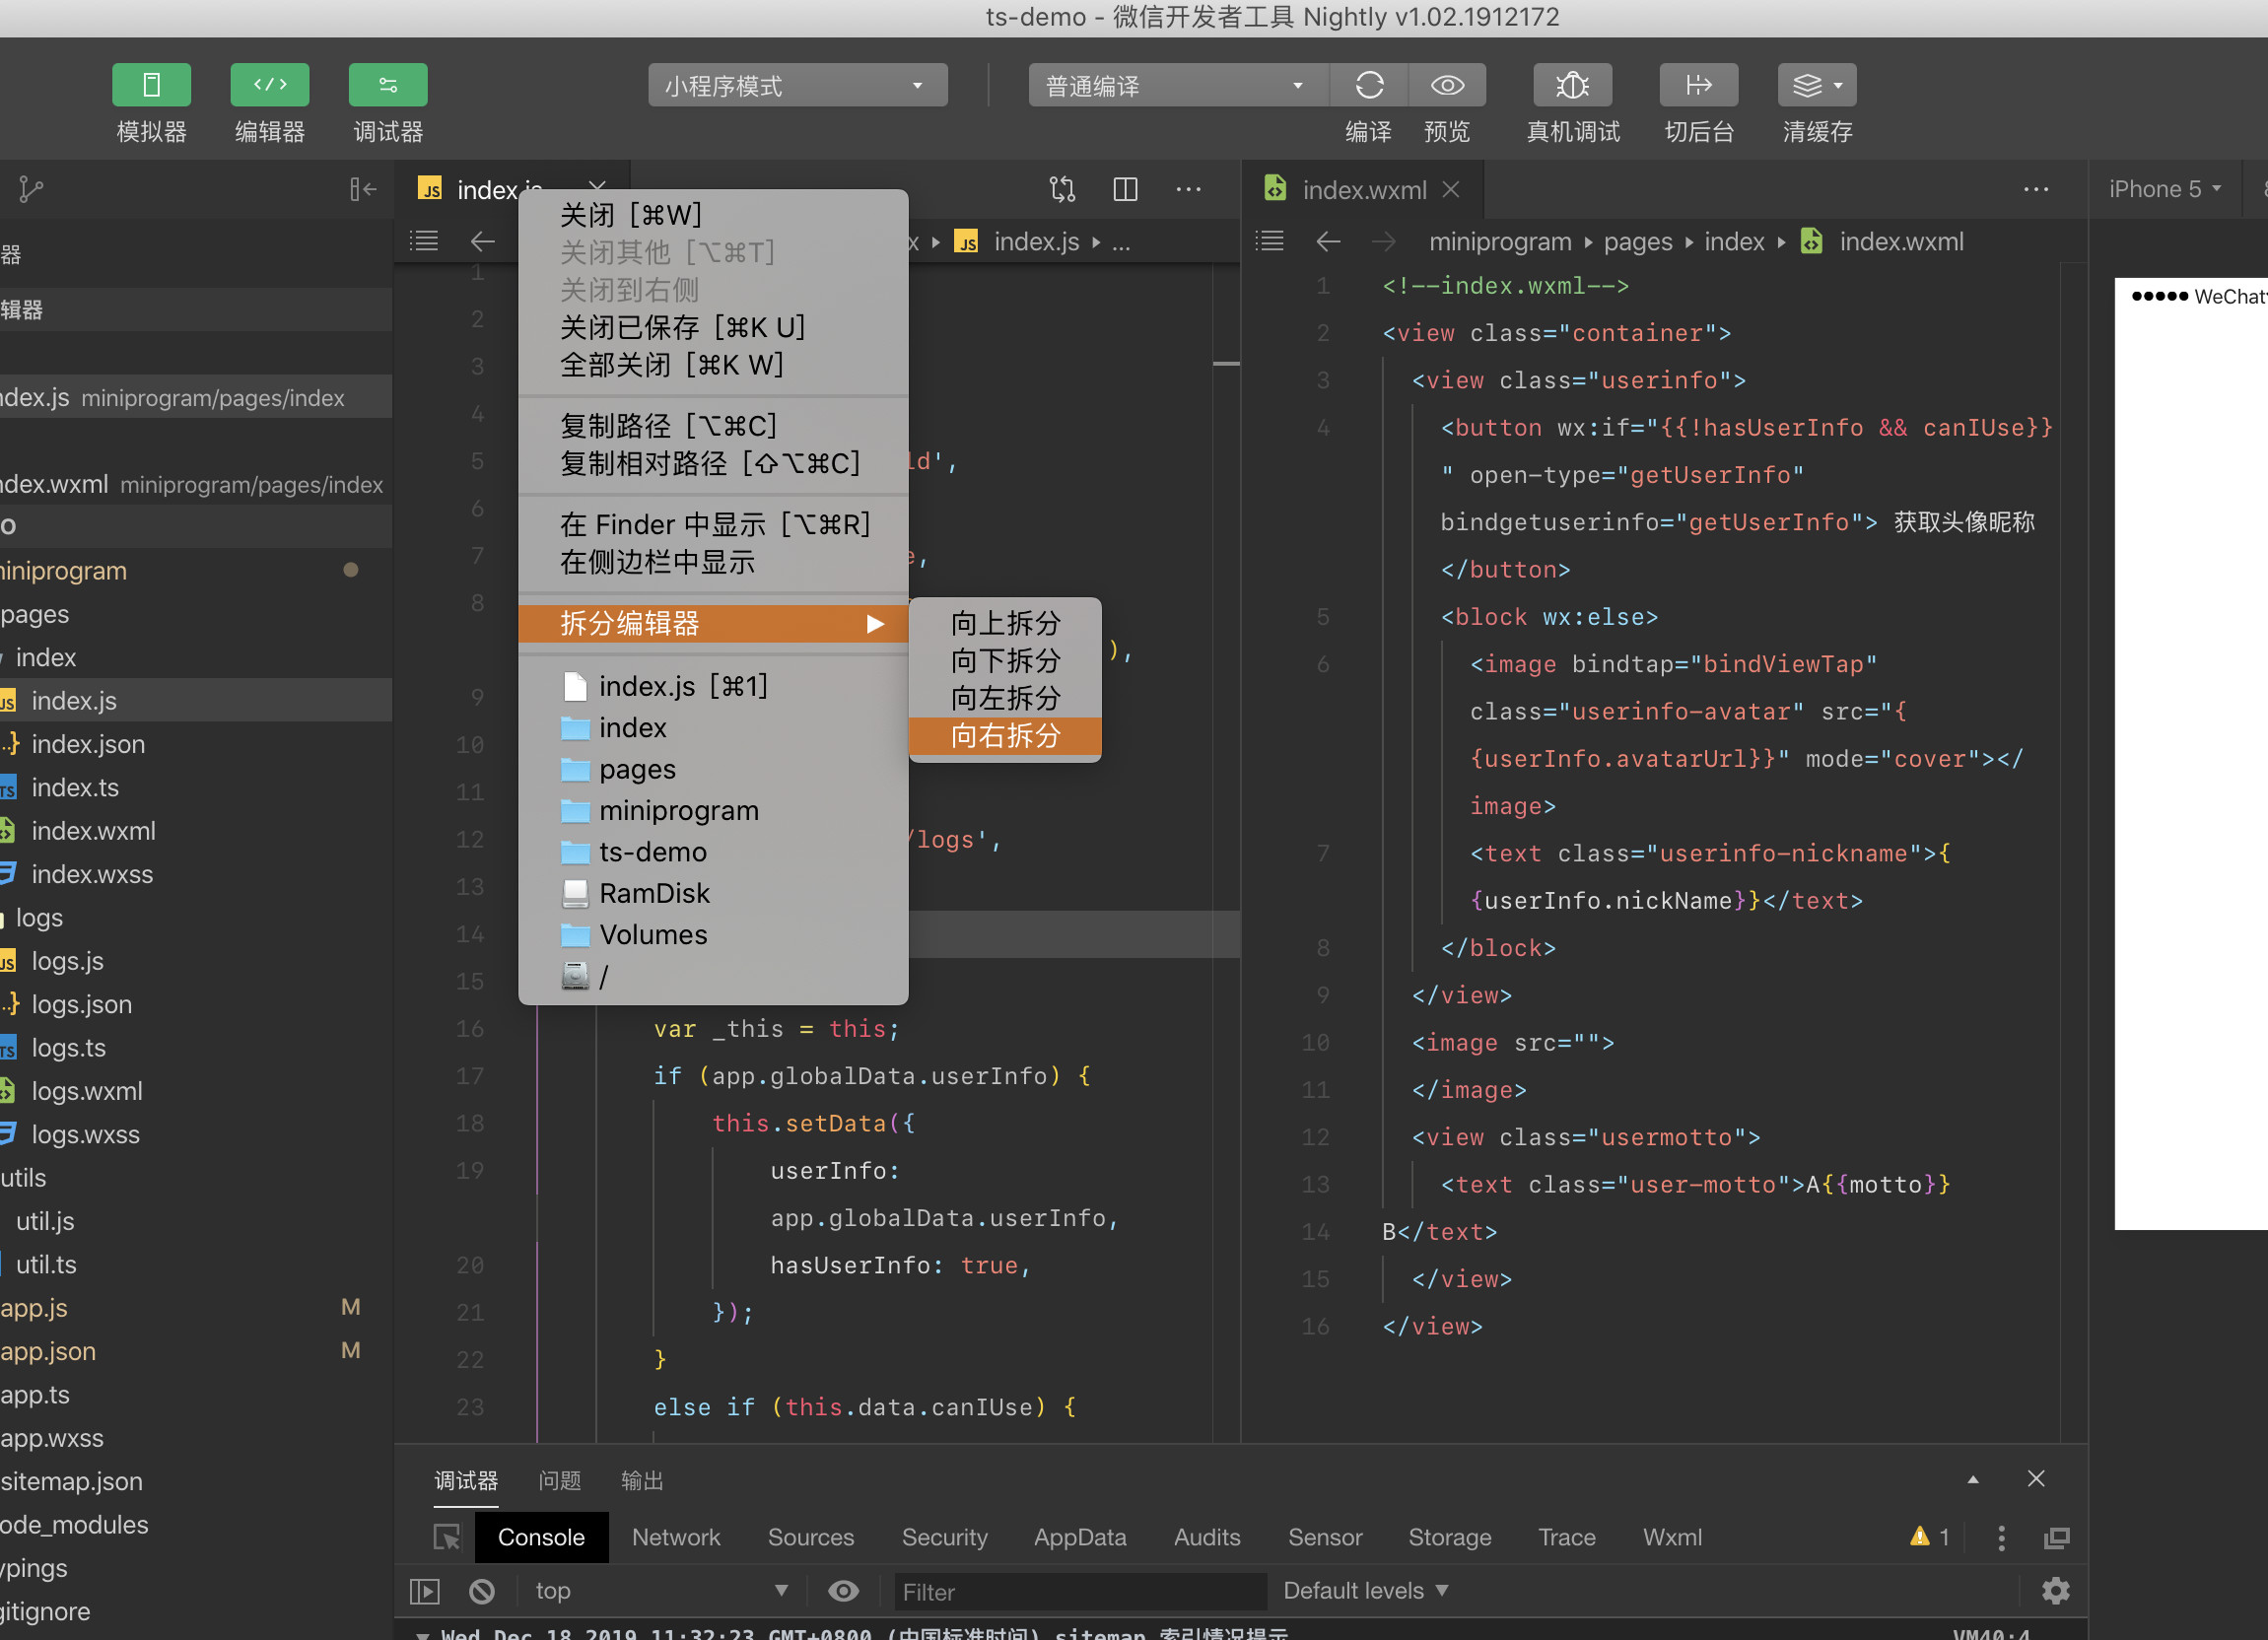Select 向下拆分 in the split submenu
Image resolution: width=2268 pixels, height=1640 pixels.
1005,661
